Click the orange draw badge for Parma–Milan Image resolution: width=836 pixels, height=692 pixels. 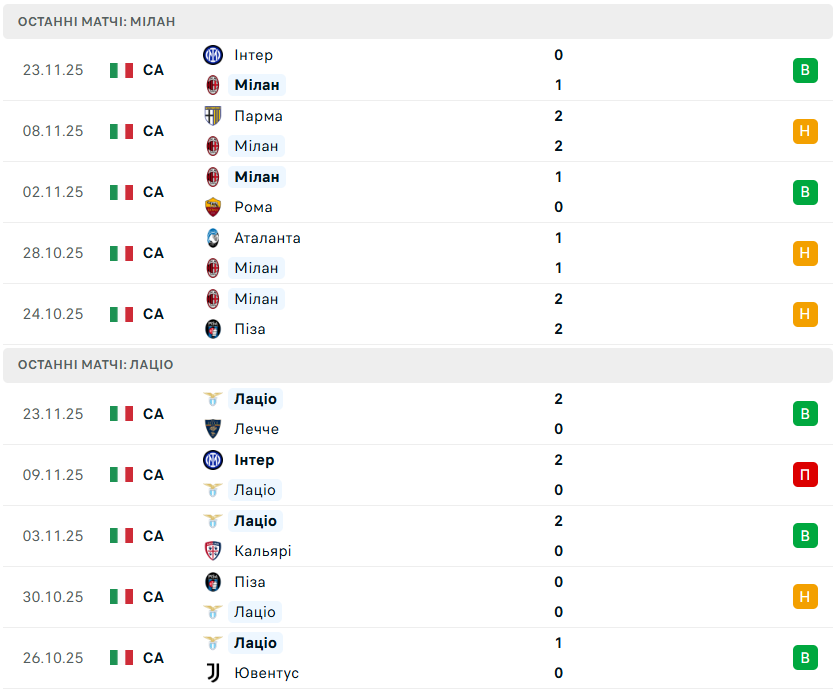(x=805, y=131)
